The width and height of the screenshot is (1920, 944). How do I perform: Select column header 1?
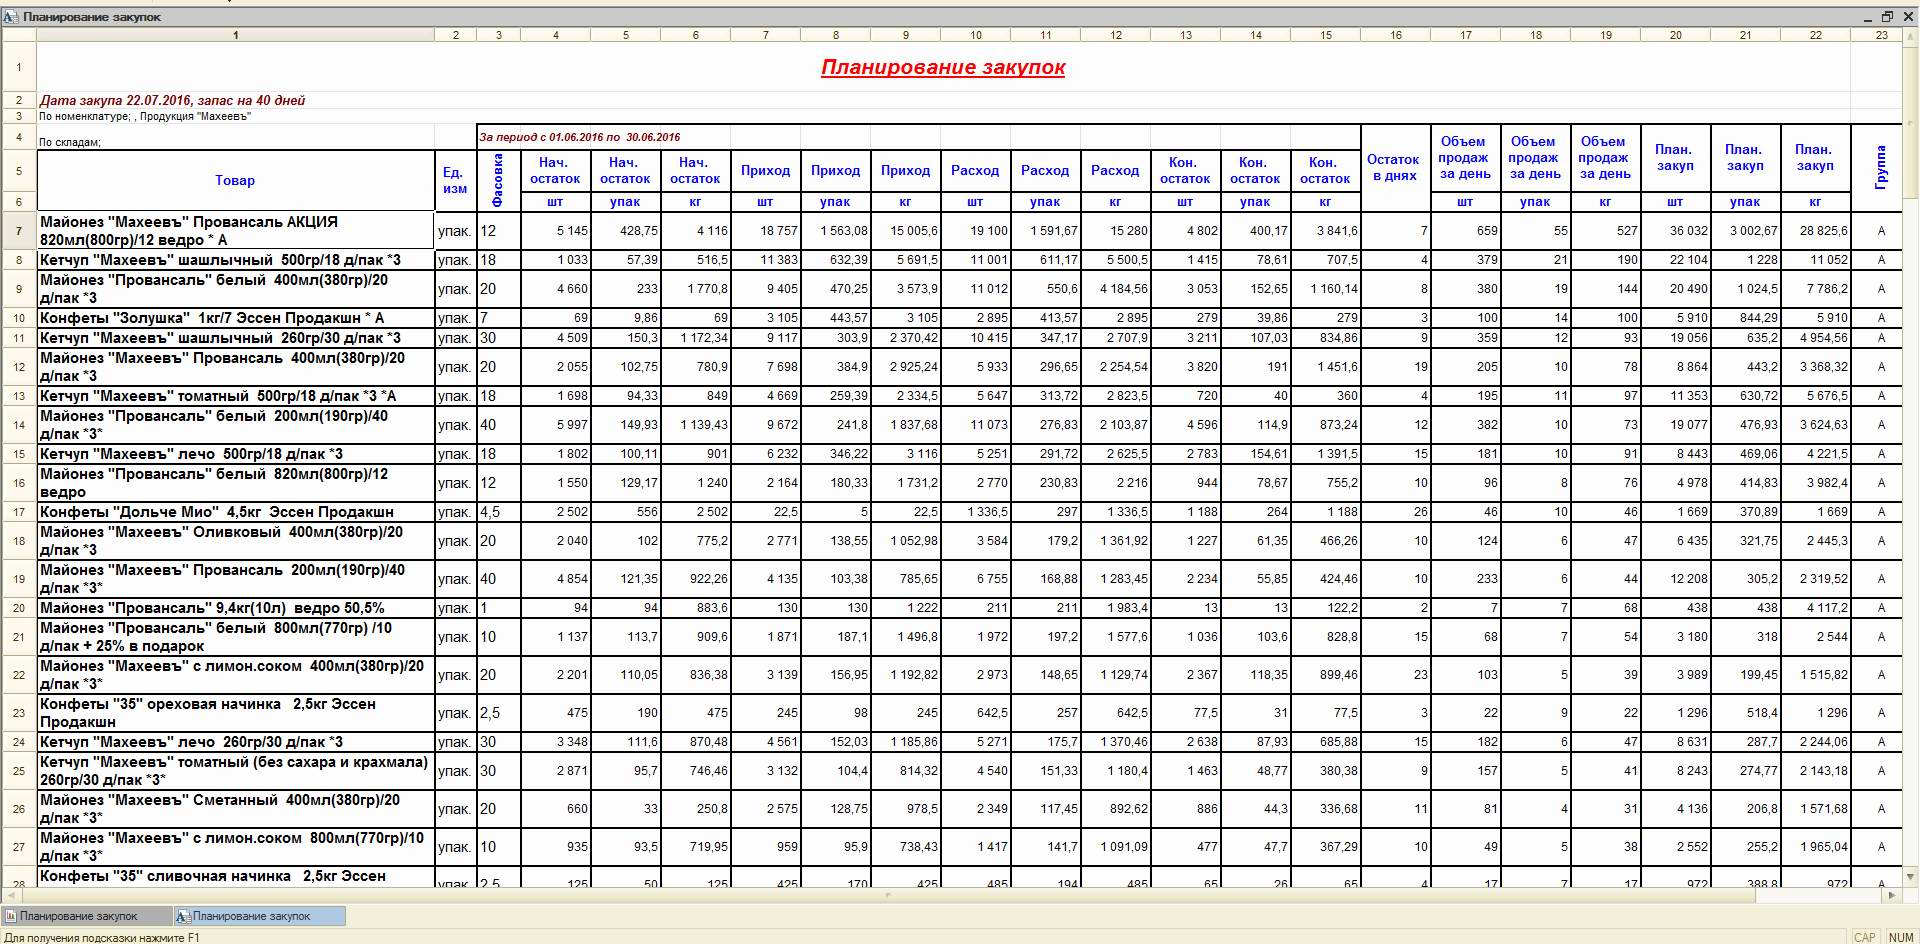click(x=235, y=35)
